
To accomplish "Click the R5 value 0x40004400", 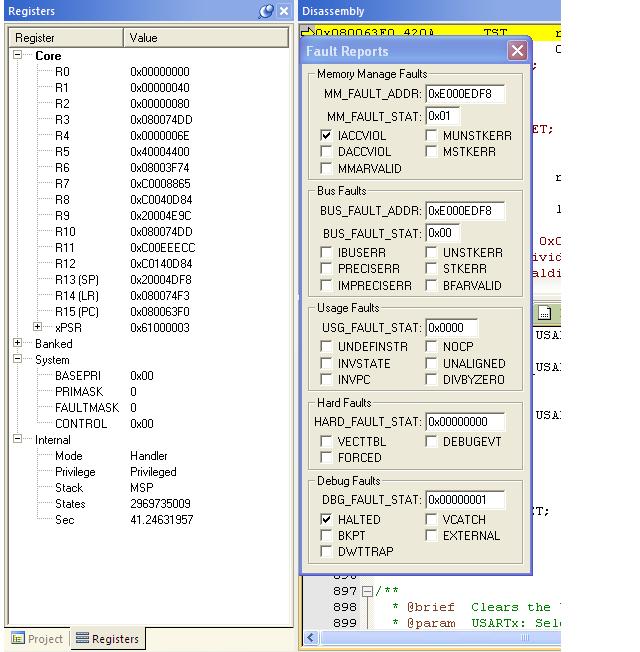I will click(x=160, y=152).
